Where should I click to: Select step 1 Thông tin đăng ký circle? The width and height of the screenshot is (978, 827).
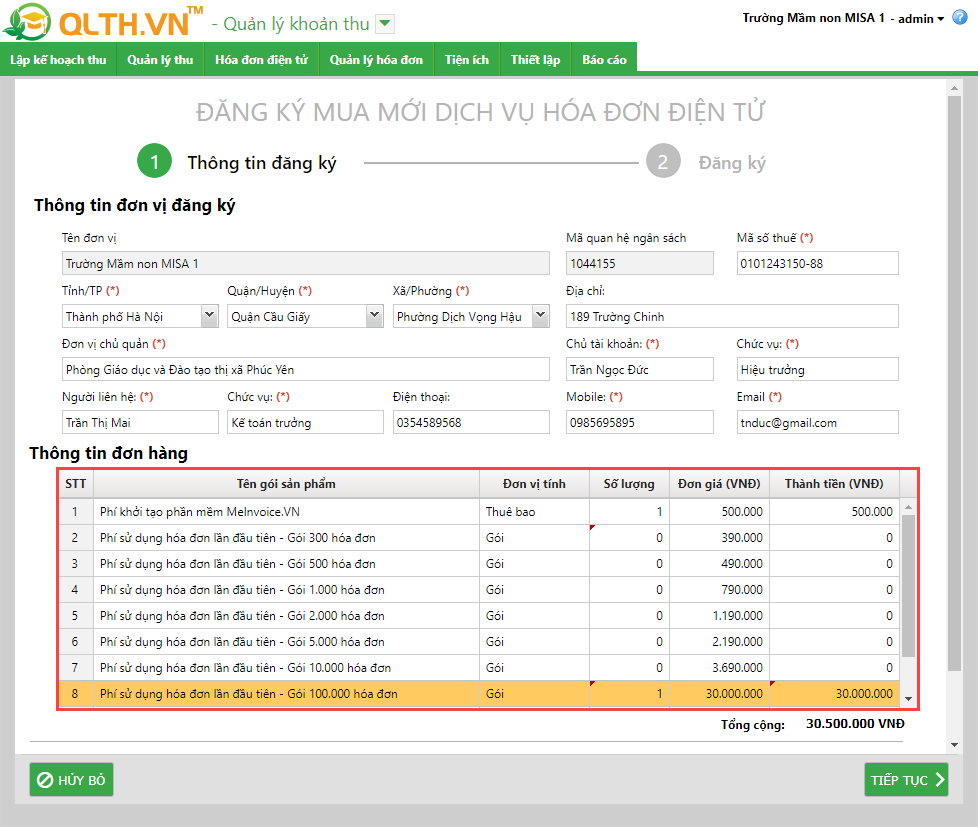pyautogui.click(x=154, y=162)
